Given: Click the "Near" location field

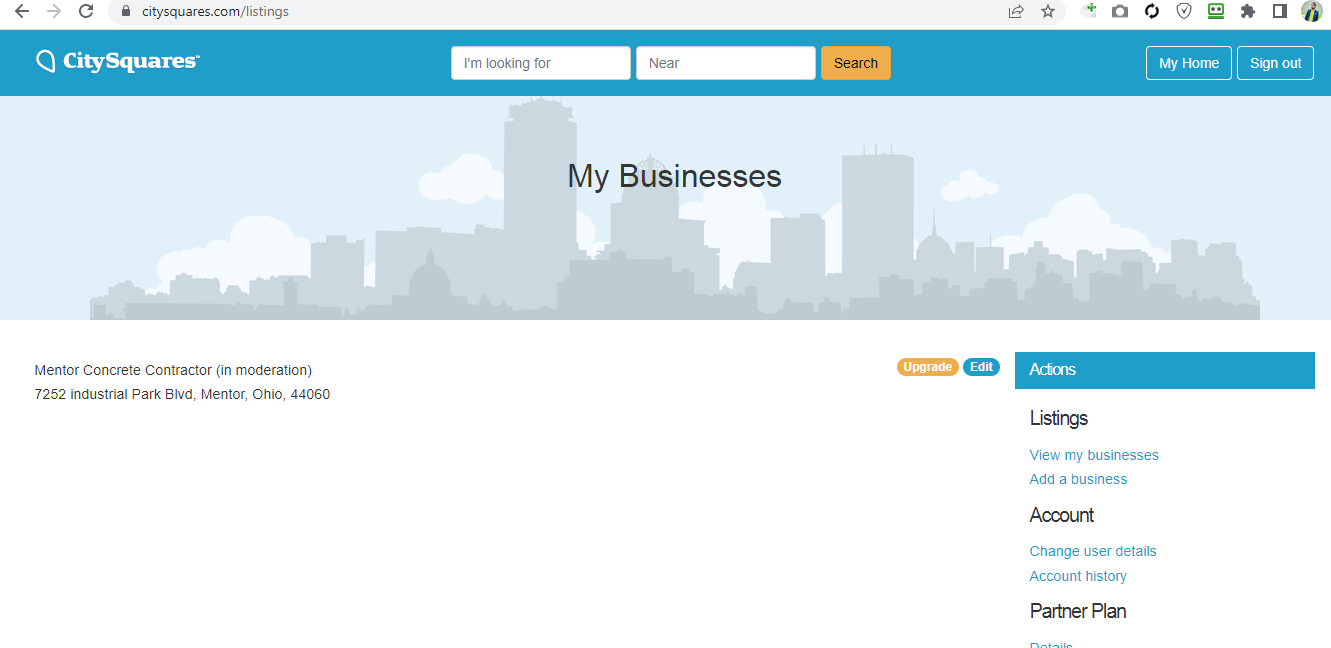Looking at the screenshot, I should (726, 63).
